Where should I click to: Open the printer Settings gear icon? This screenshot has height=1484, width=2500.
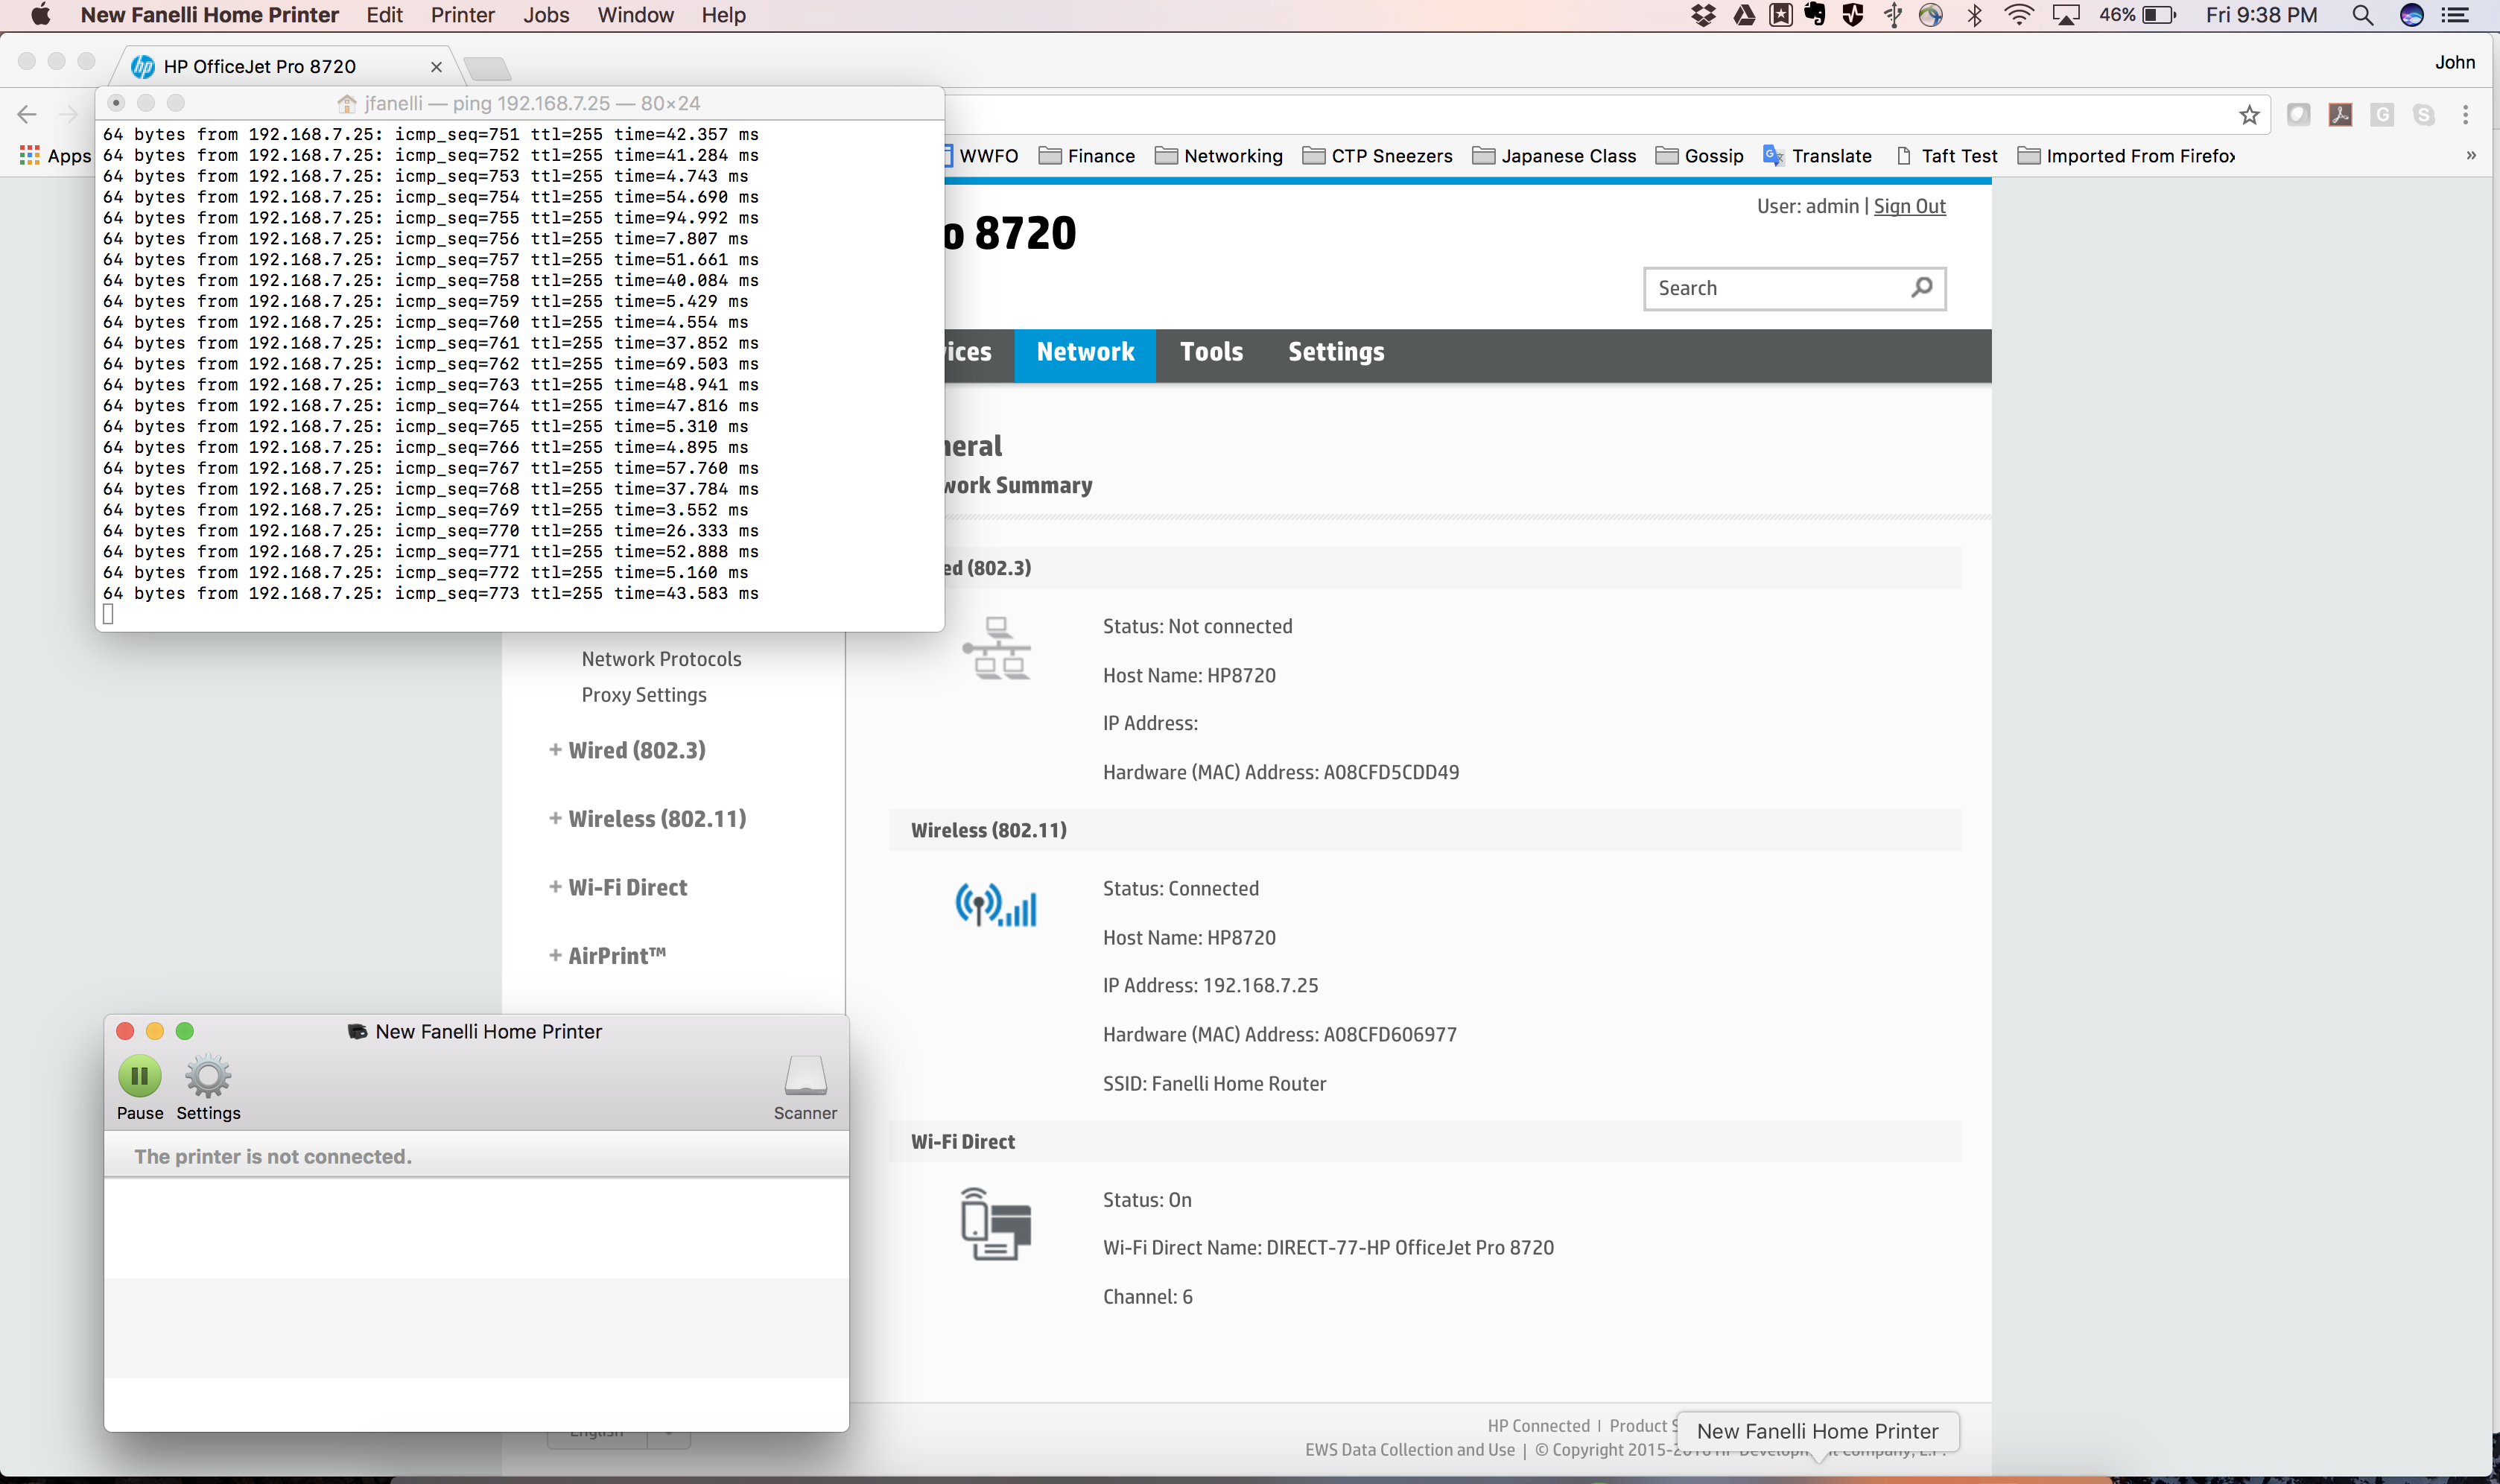coord(208,1077)
